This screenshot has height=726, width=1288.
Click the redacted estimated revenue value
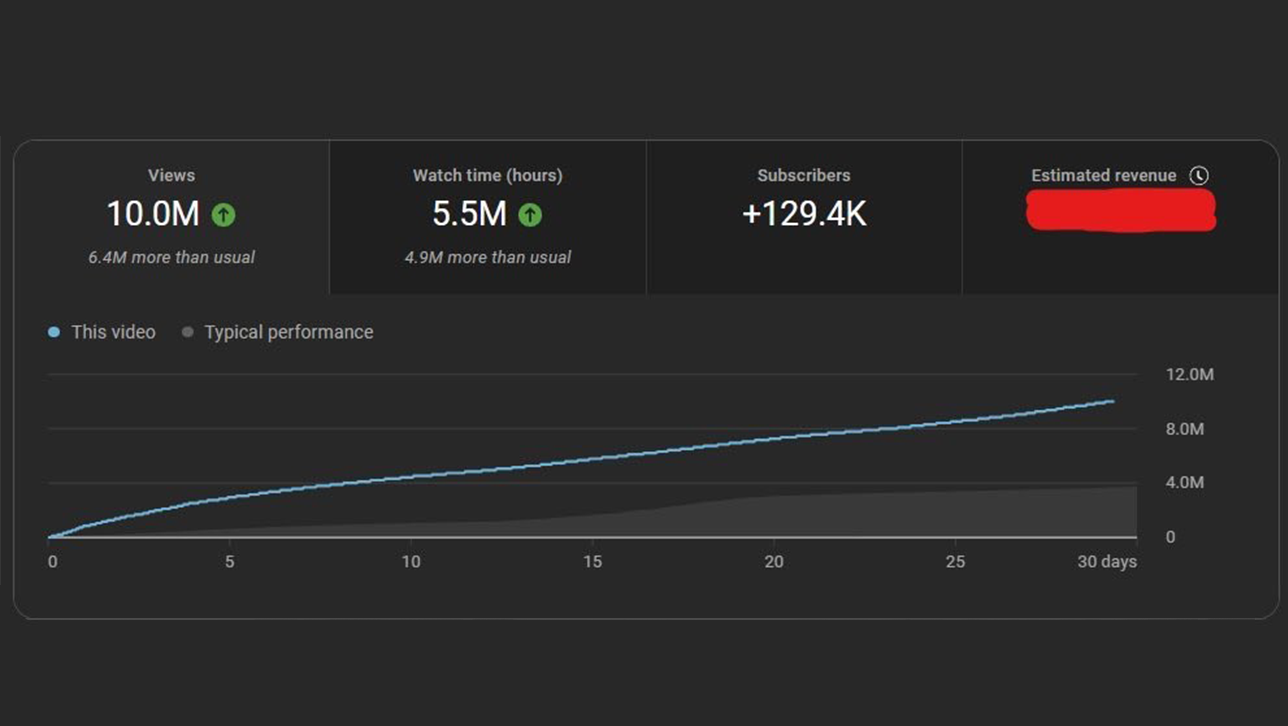click(x=1121, y=210)
